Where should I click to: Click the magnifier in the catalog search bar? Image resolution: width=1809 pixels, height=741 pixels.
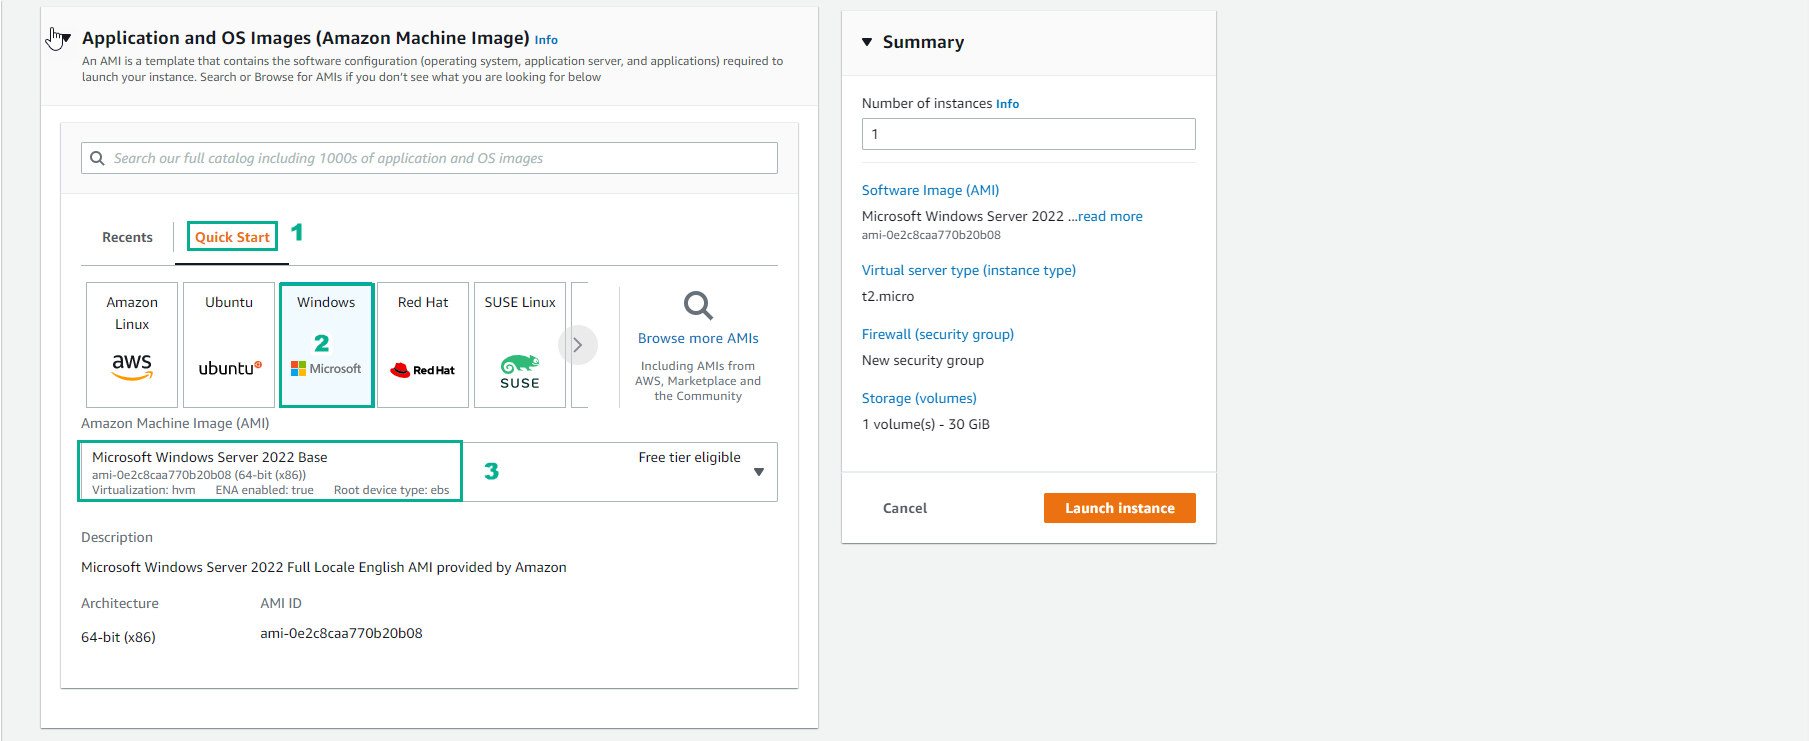click(x=97, y=158)
